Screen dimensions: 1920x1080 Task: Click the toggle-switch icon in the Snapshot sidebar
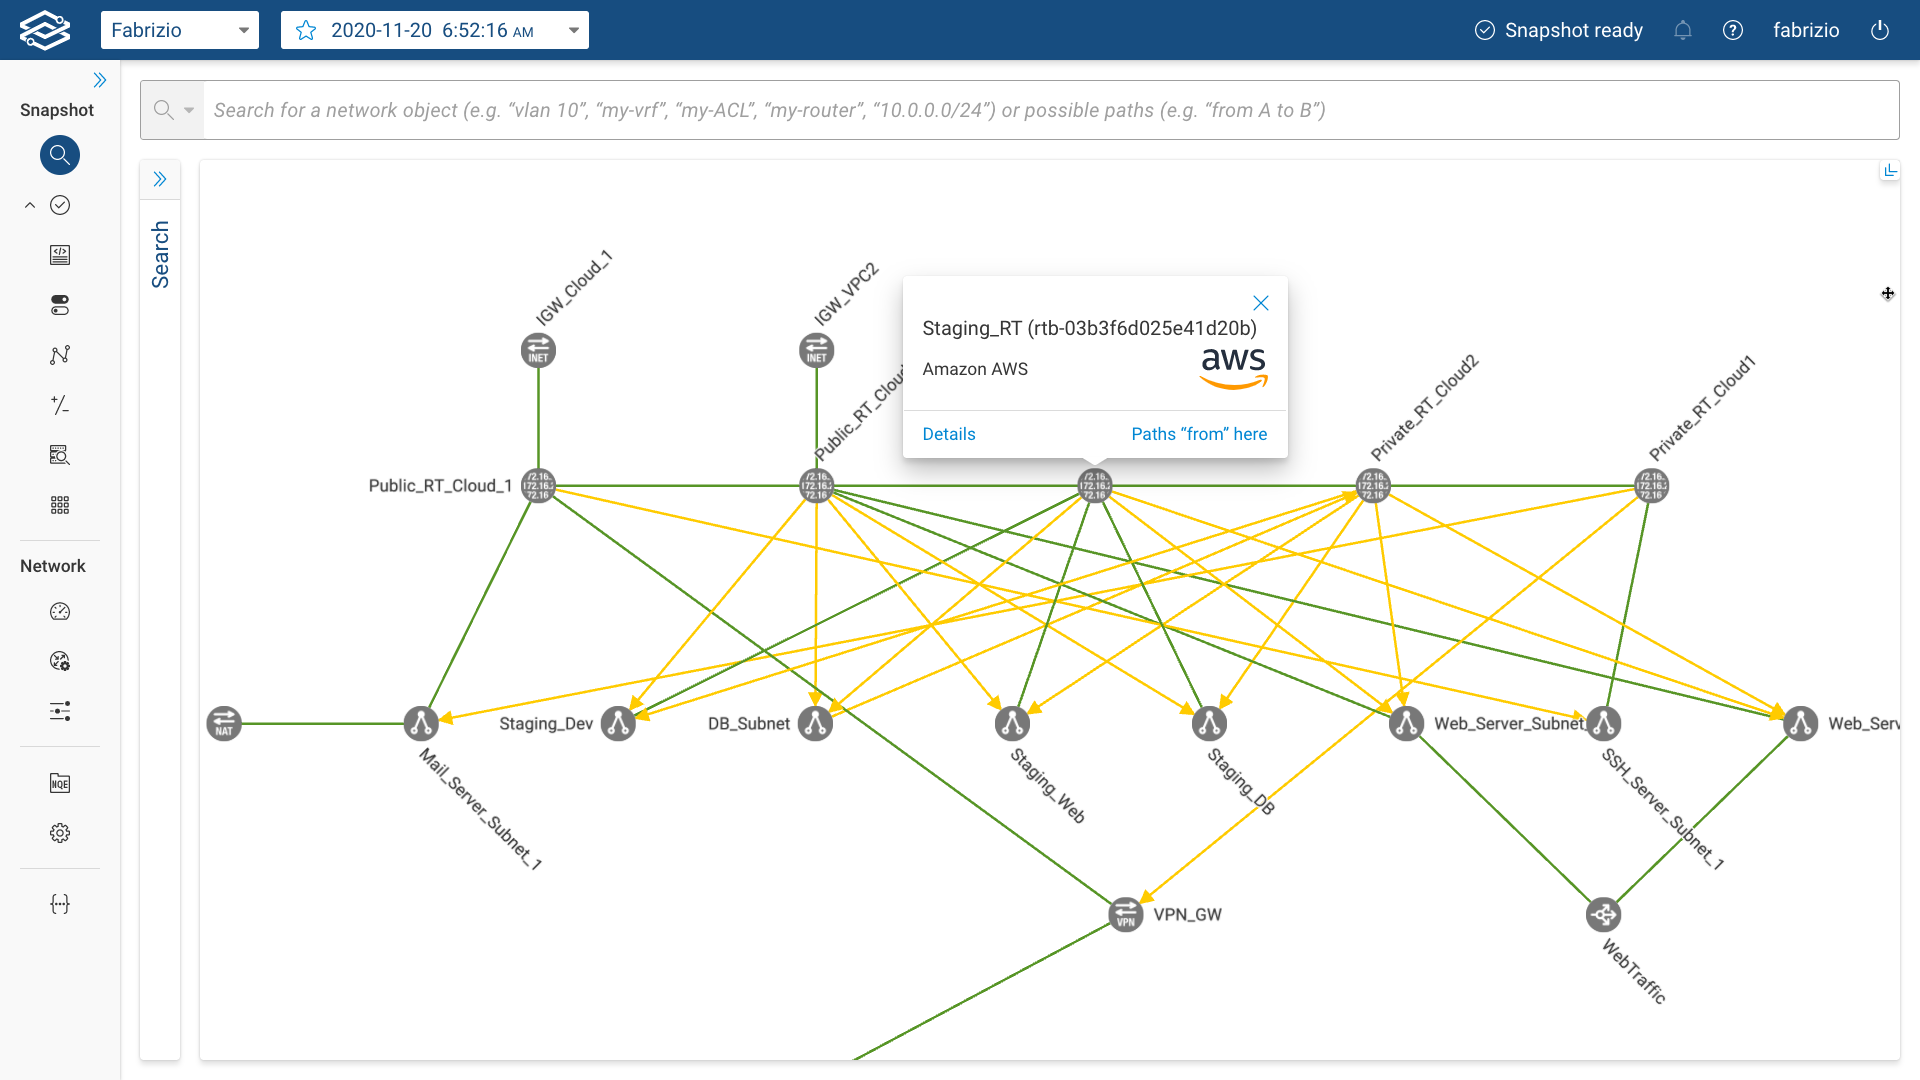coord(60,305)
